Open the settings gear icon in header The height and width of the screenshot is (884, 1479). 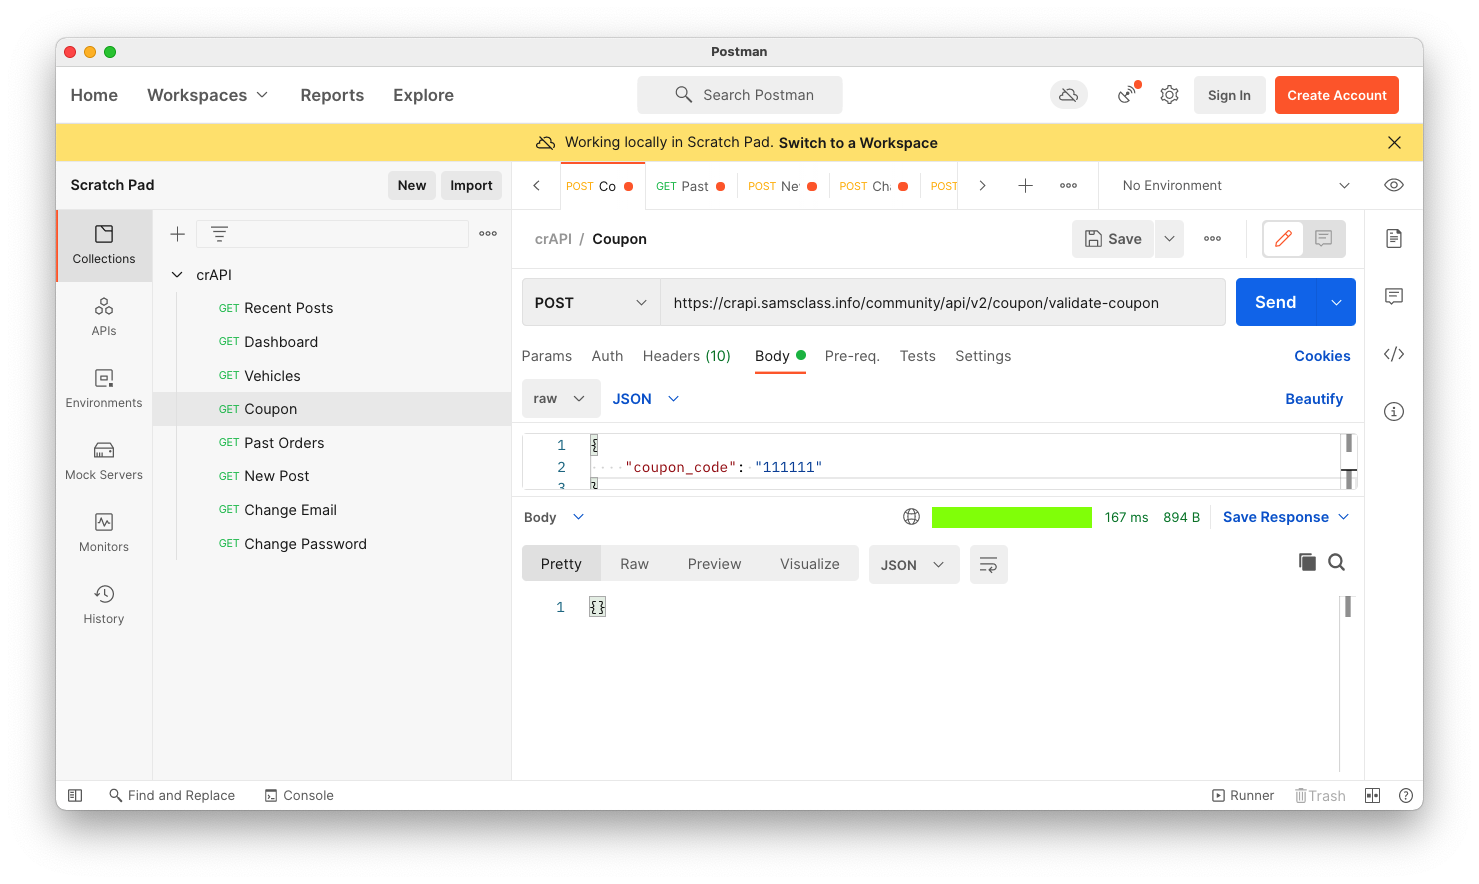coord(1169,95)
